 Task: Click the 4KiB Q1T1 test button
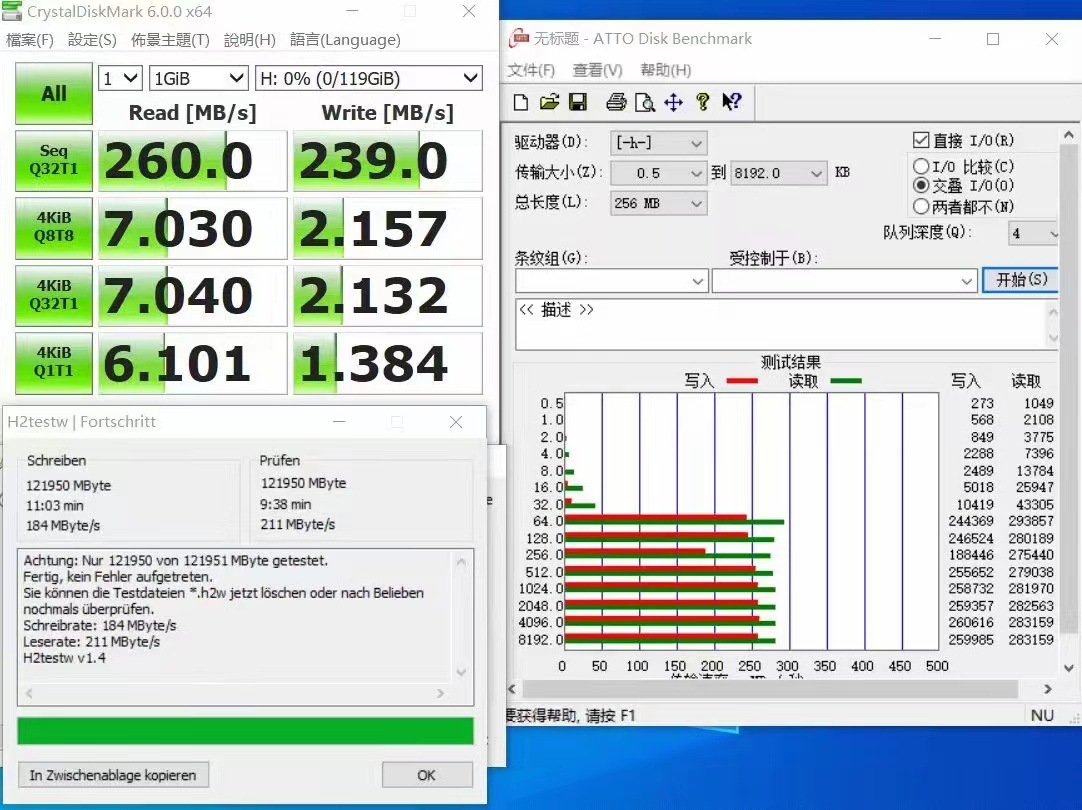coord(54,363)
